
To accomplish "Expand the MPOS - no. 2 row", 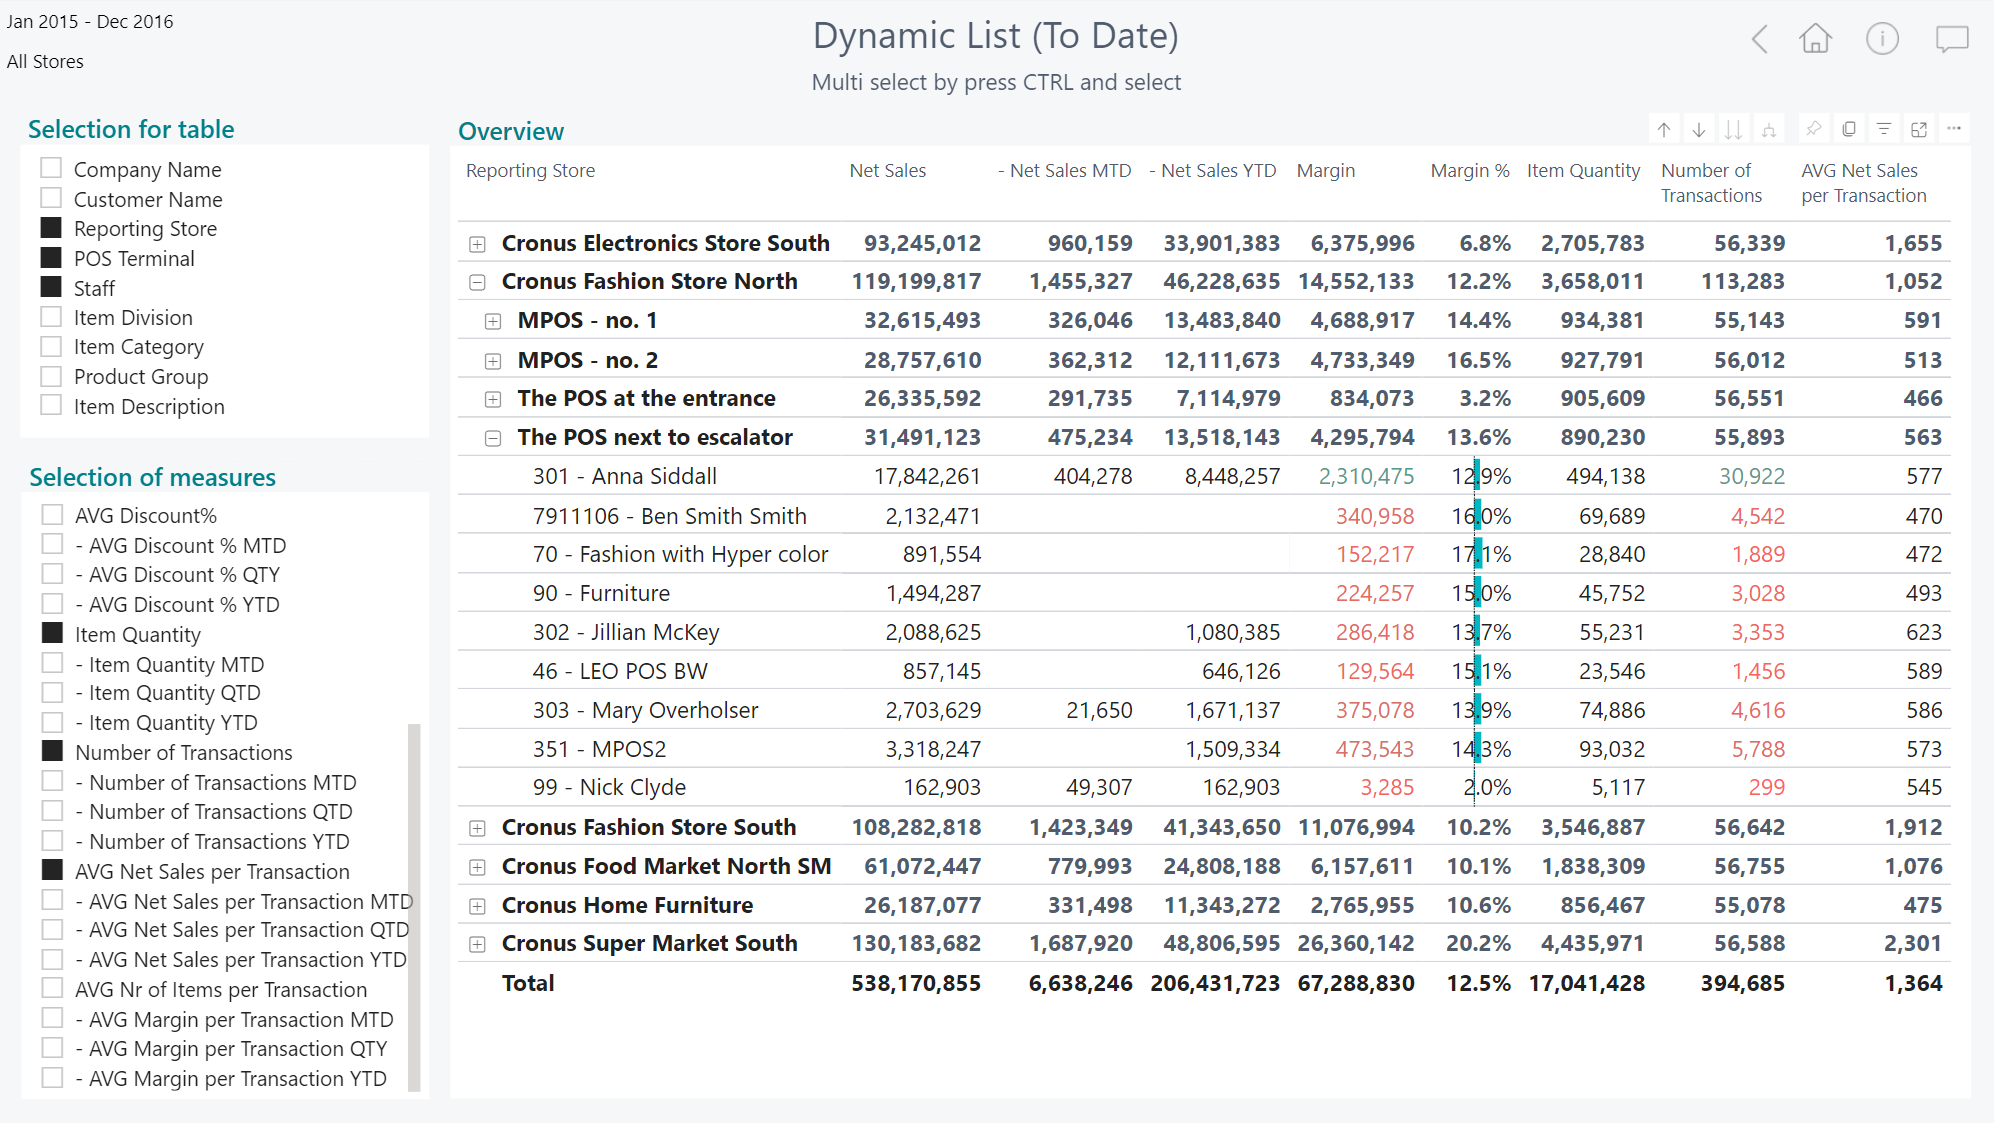I will tap(493, 360).
